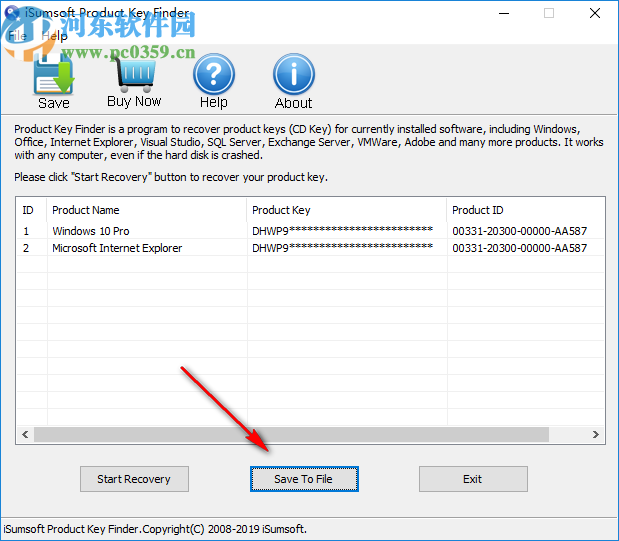
Task: Open the About info icon
Action: click(293, 74)
